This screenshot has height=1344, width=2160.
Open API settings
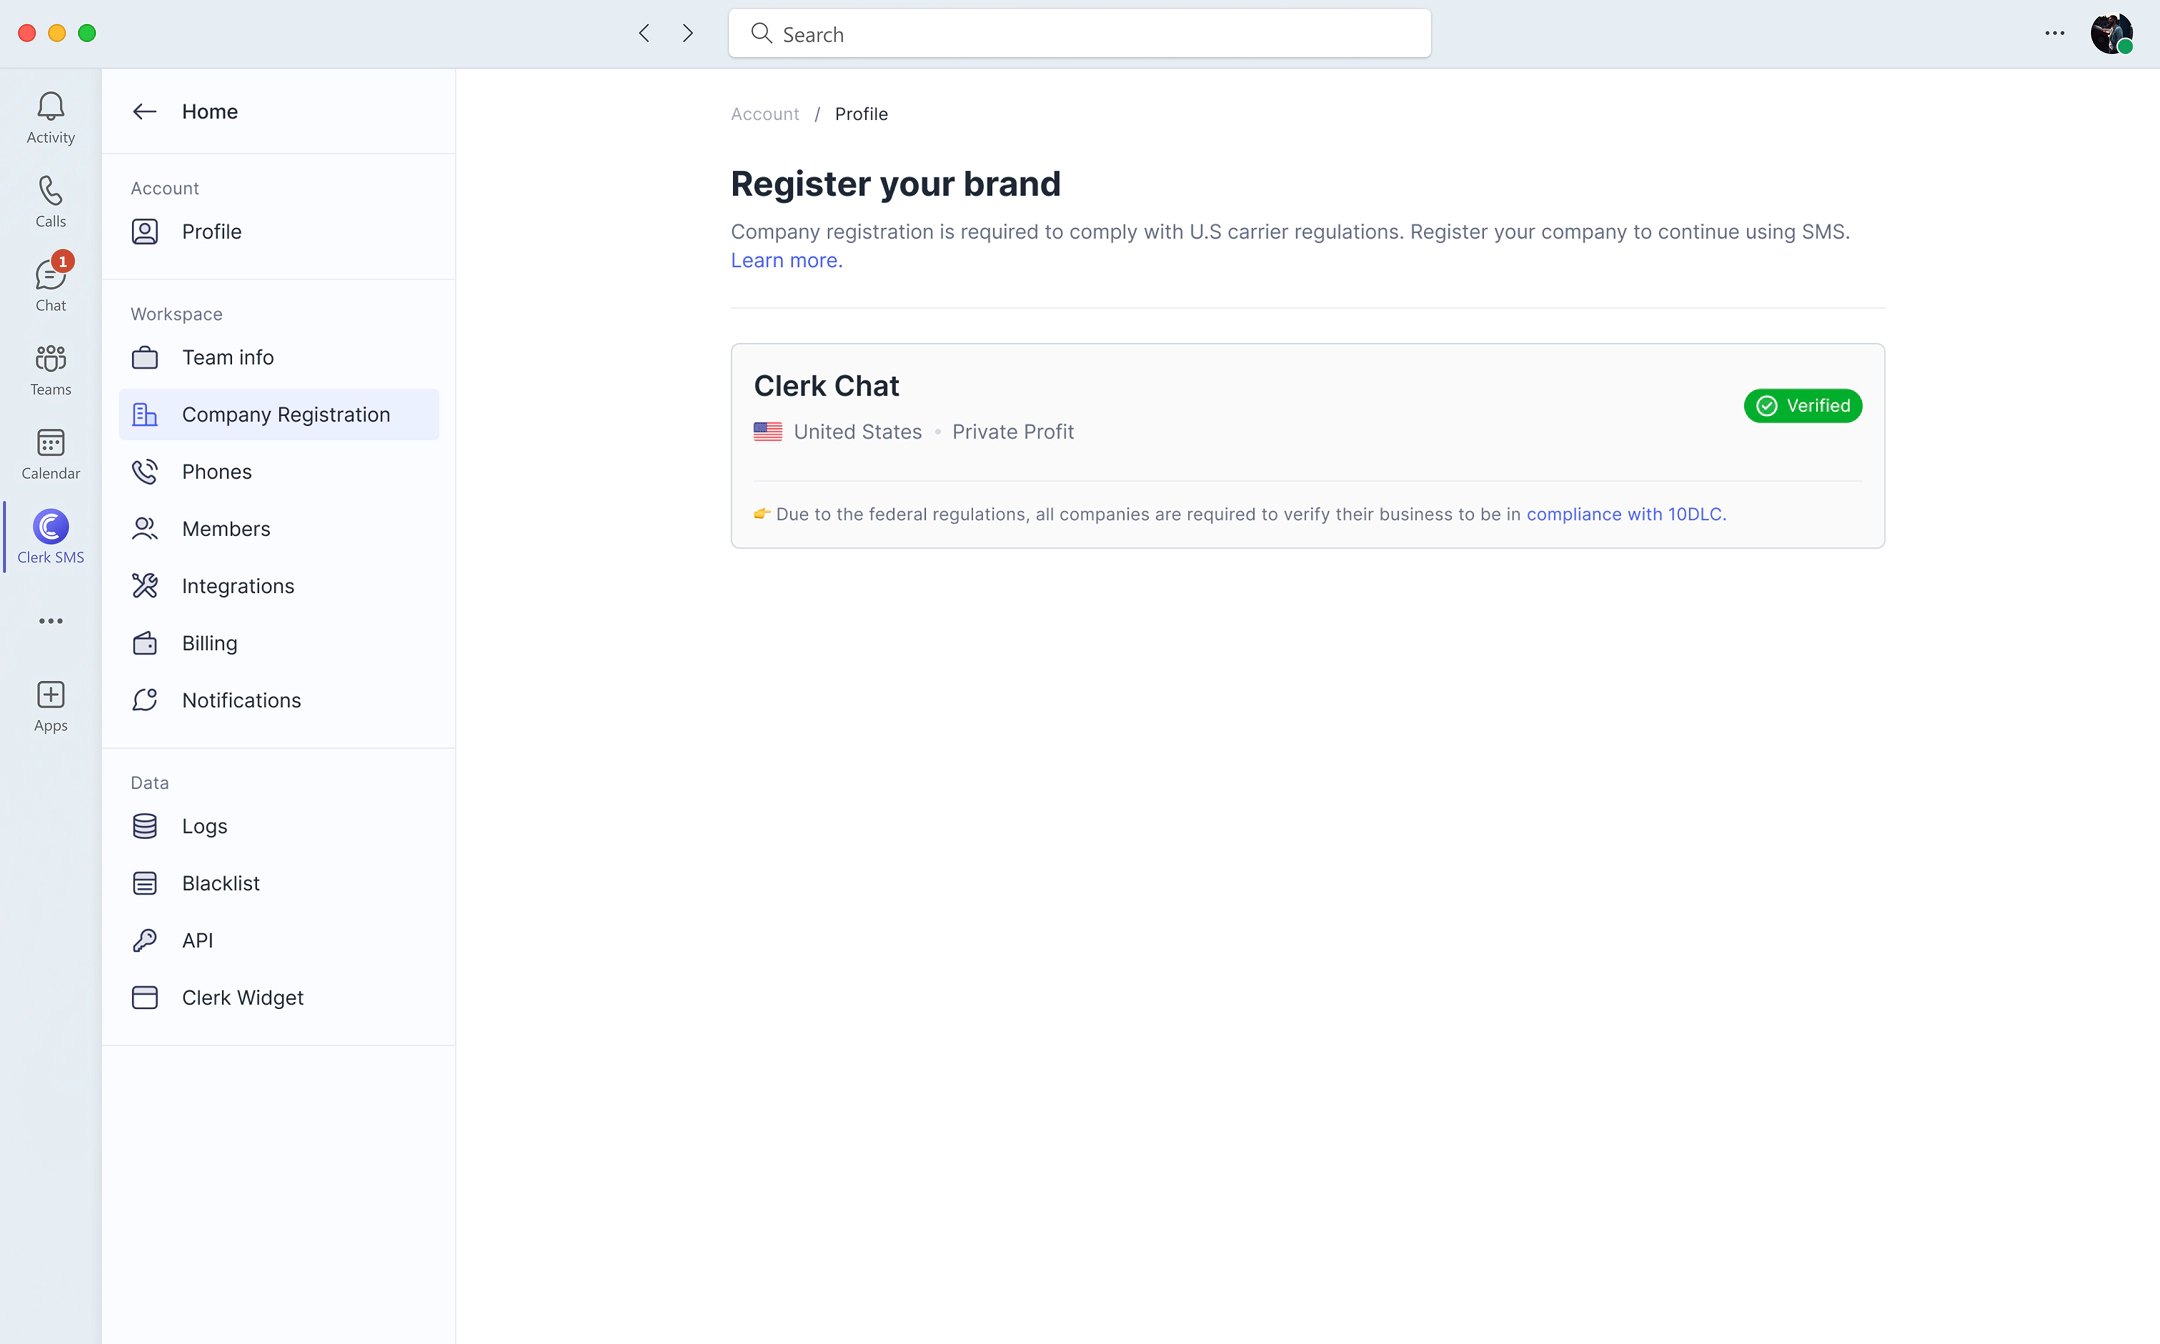coord(278,940)
